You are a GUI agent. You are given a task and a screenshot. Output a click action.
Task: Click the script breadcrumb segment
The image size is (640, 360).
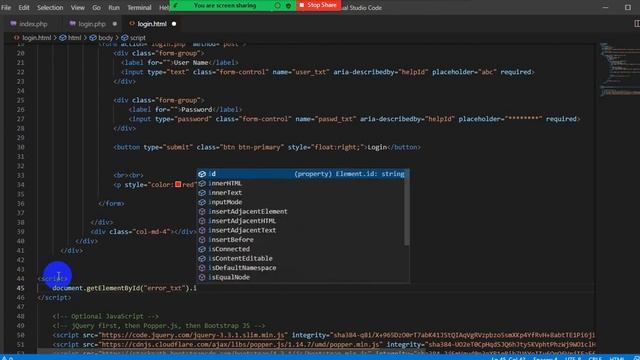pos(138,38)
